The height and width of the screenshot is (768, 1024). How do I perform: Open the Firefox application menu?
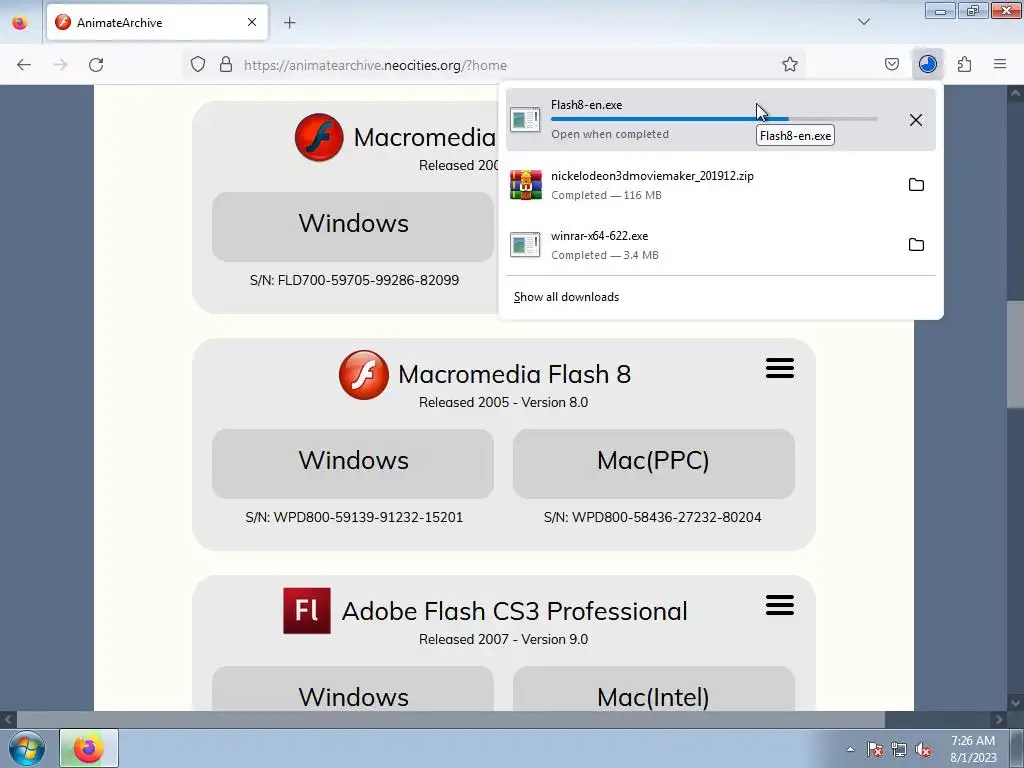1000,65
